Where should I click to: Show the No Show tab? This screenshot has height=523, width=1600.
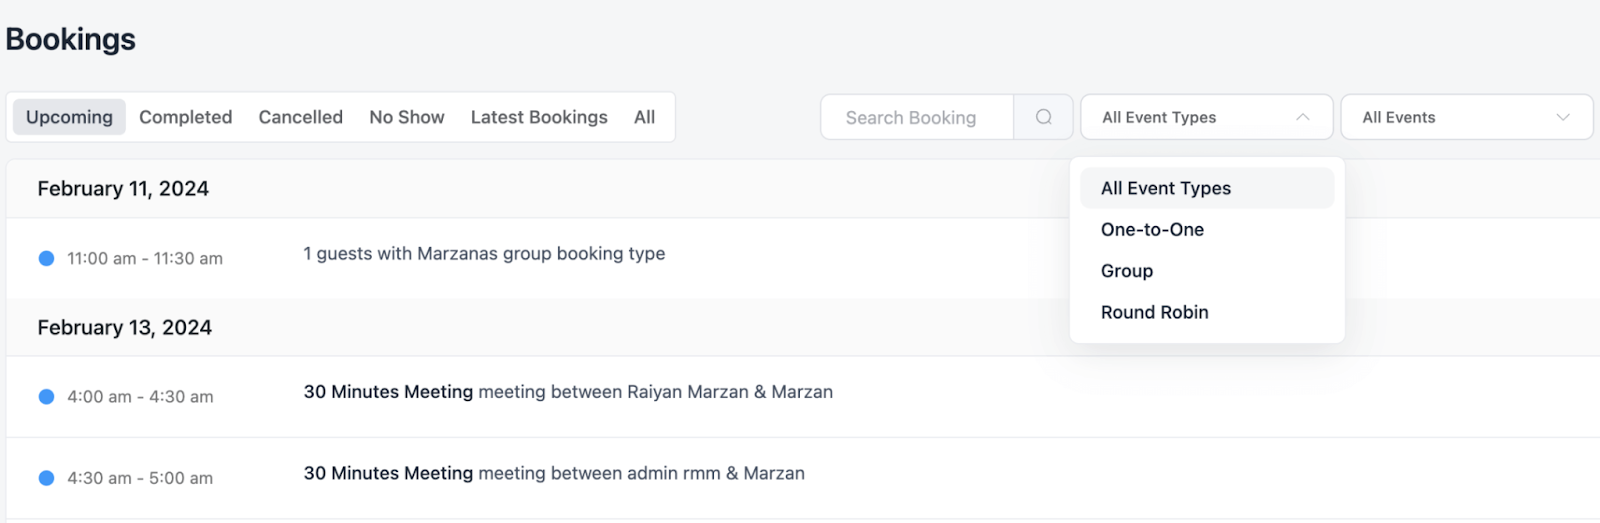click(x=407, y=117)
